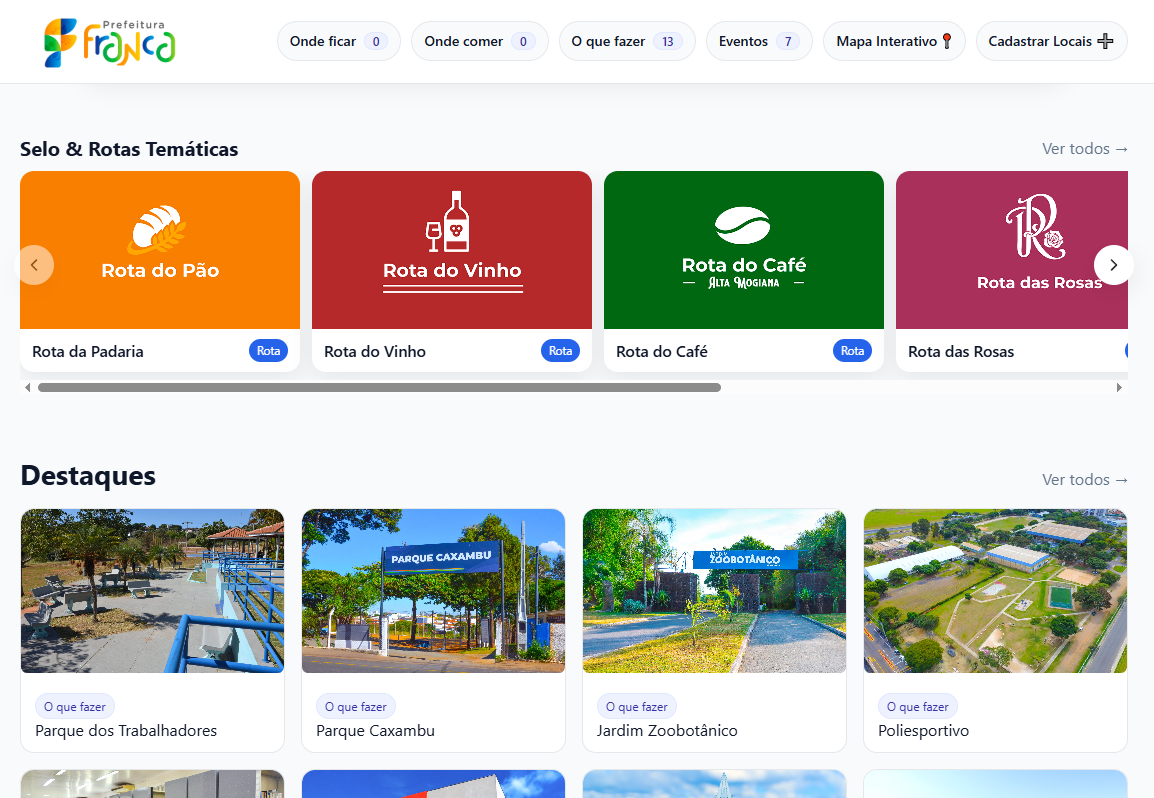Go to the Eventos section
Screen dimensions: 1154x798
pos(758,42)
